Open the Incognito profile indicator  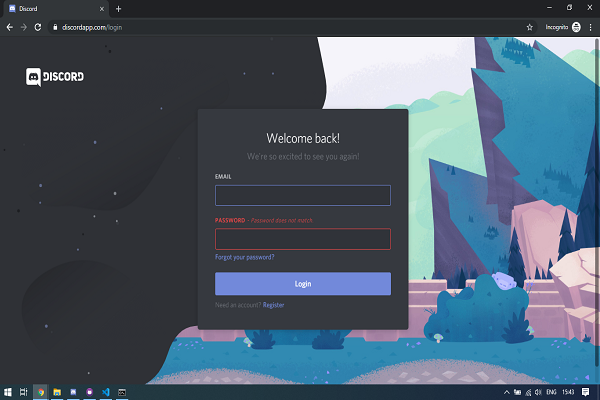pyautogui.click(x=563, y=27)
